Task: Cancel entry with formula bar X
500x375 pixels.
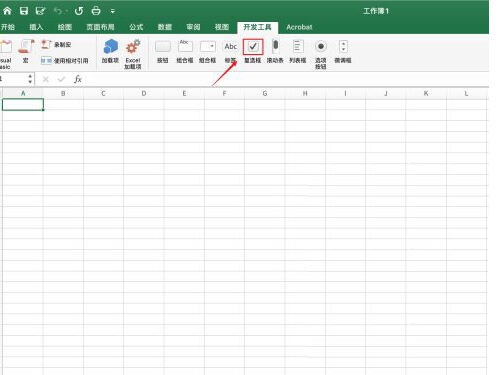Action: (46, 79)
